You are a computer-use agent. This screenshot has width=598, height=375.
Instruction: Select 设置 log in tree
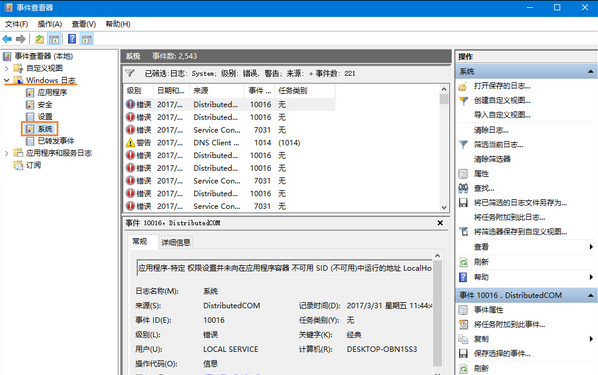coord(45,117)
